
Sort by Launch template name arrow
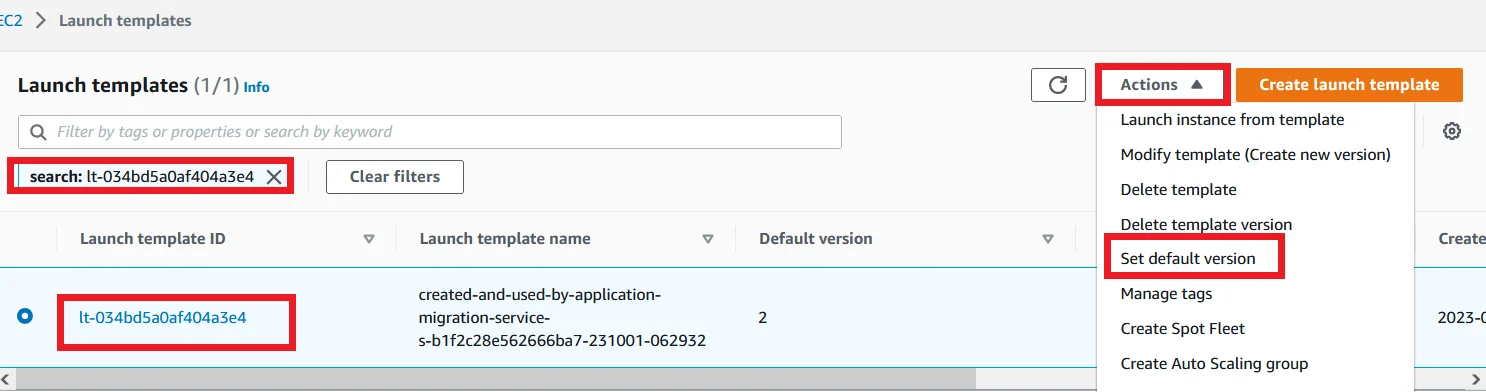click(708, 239)
